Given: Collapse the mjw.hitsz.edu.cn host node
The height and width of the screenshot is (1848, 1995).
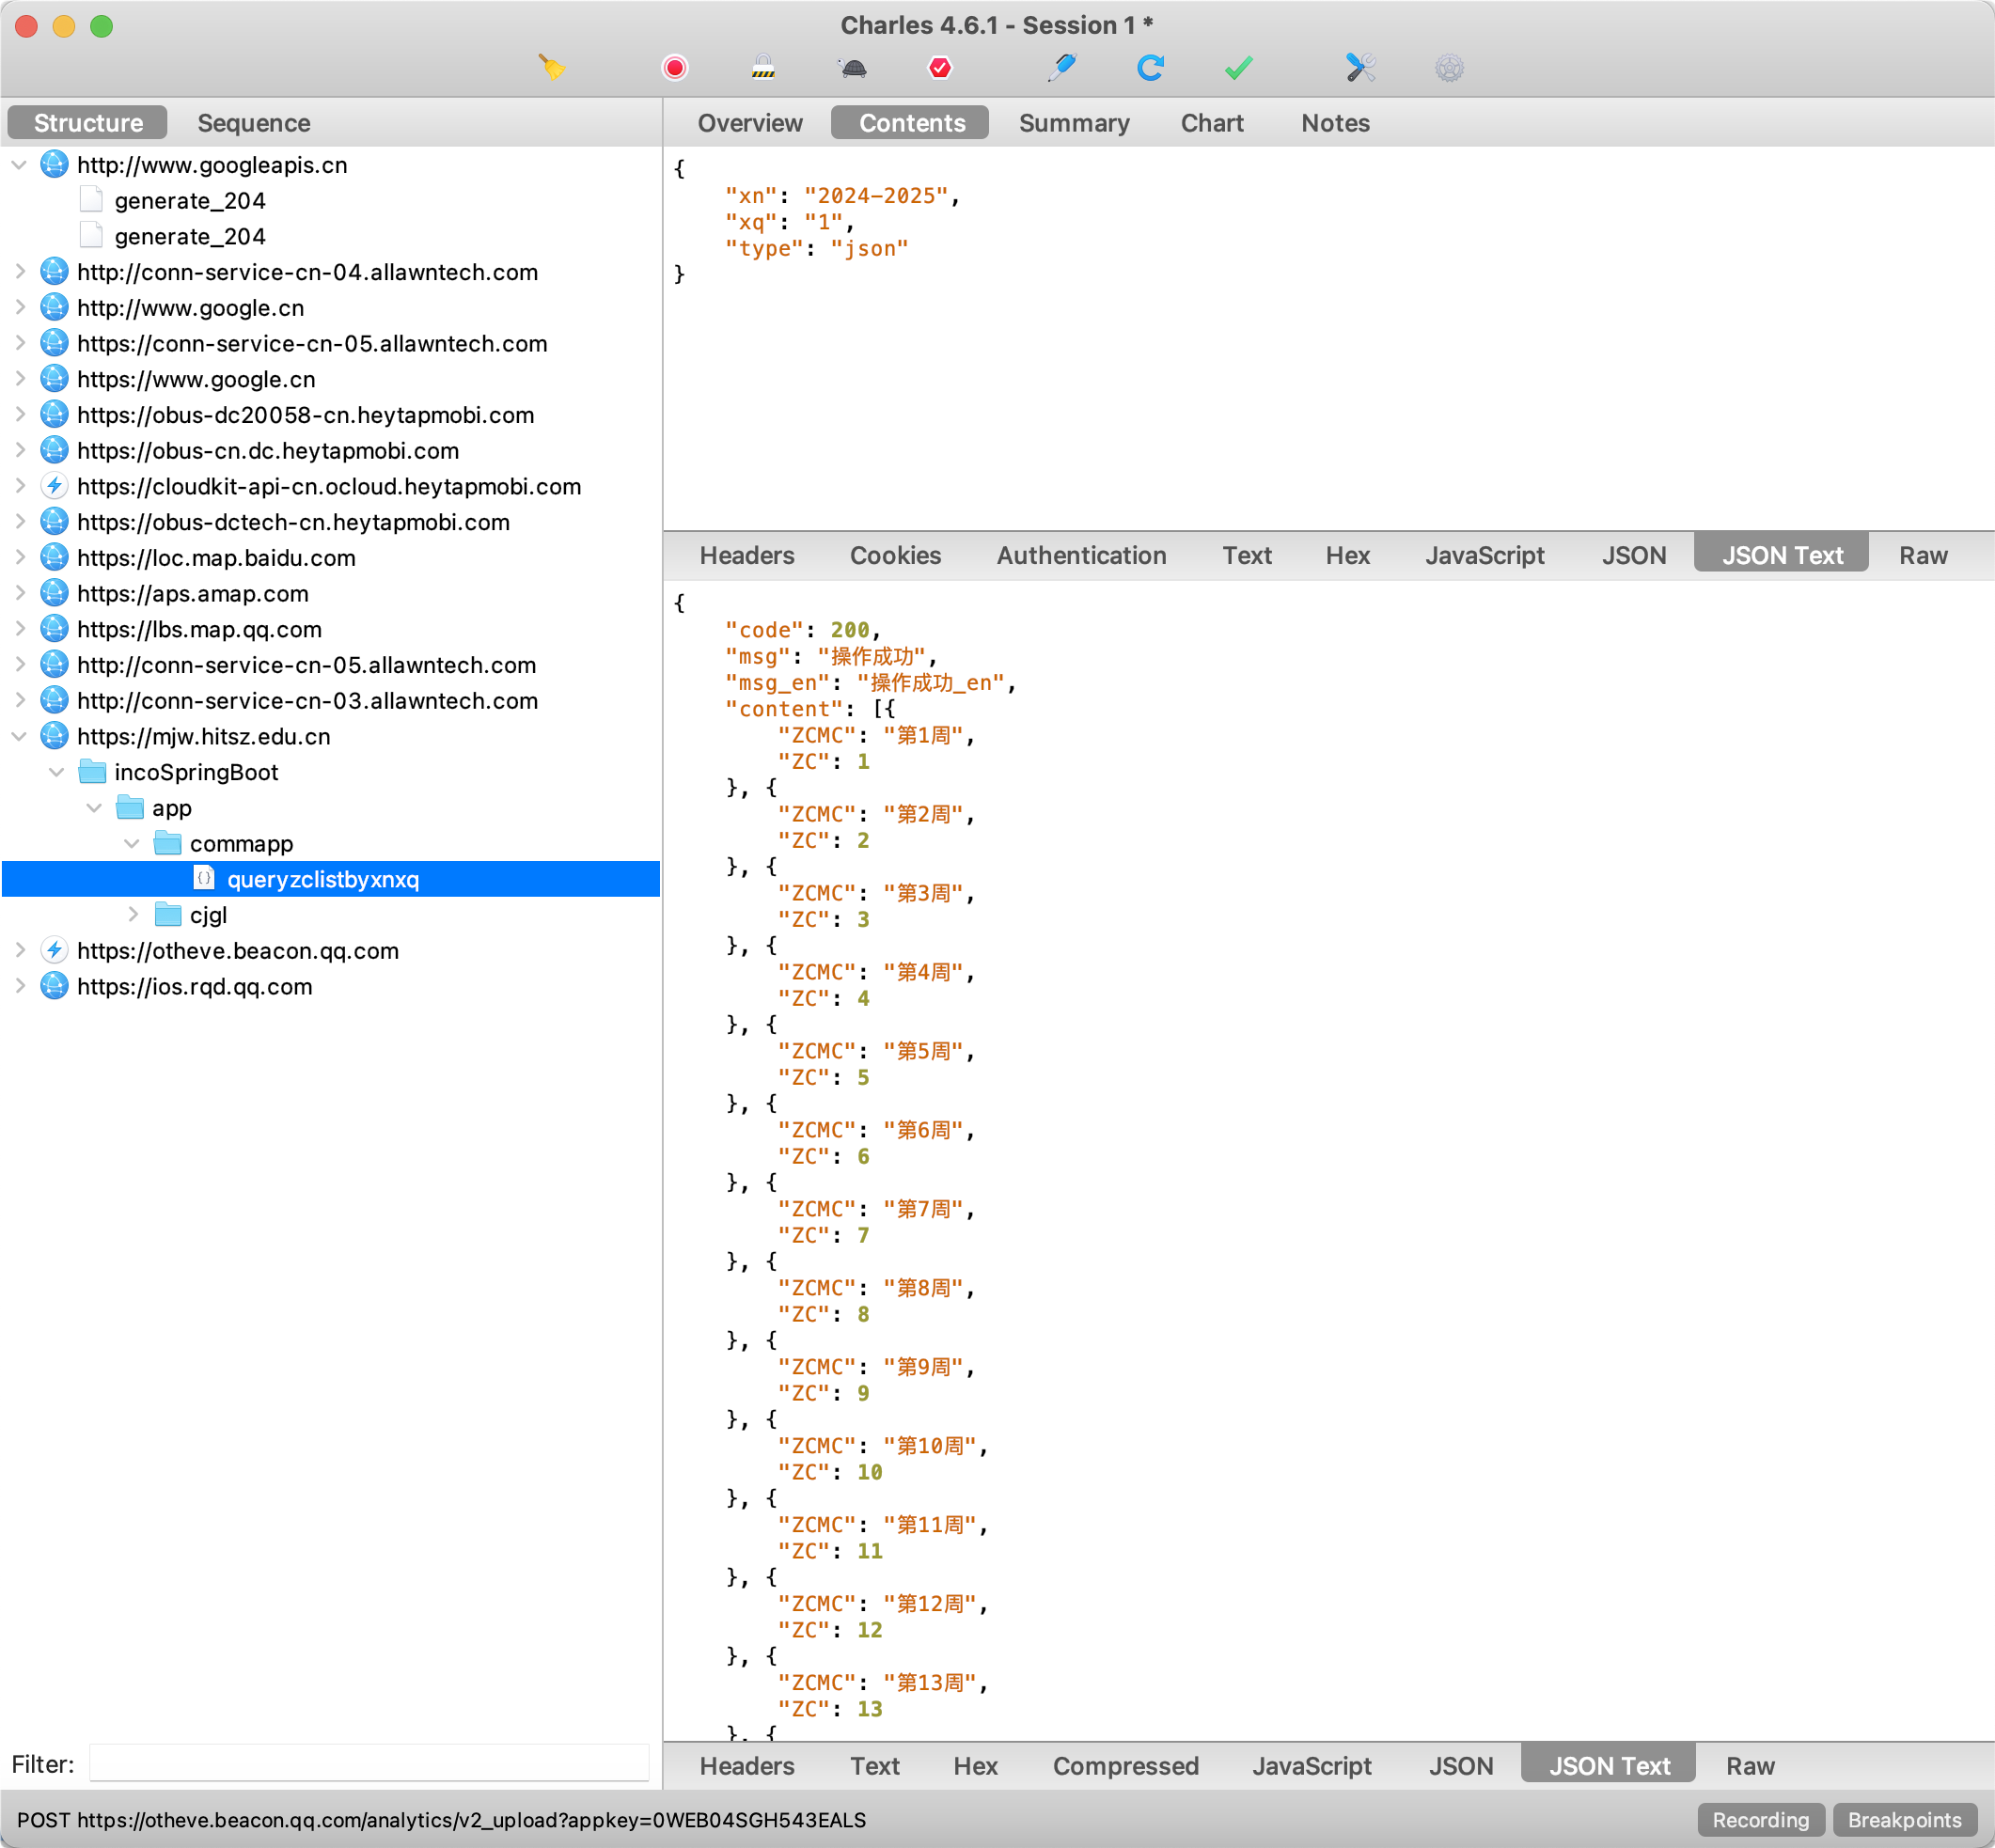Looking at the screenshot, I should tap(19, 737).
